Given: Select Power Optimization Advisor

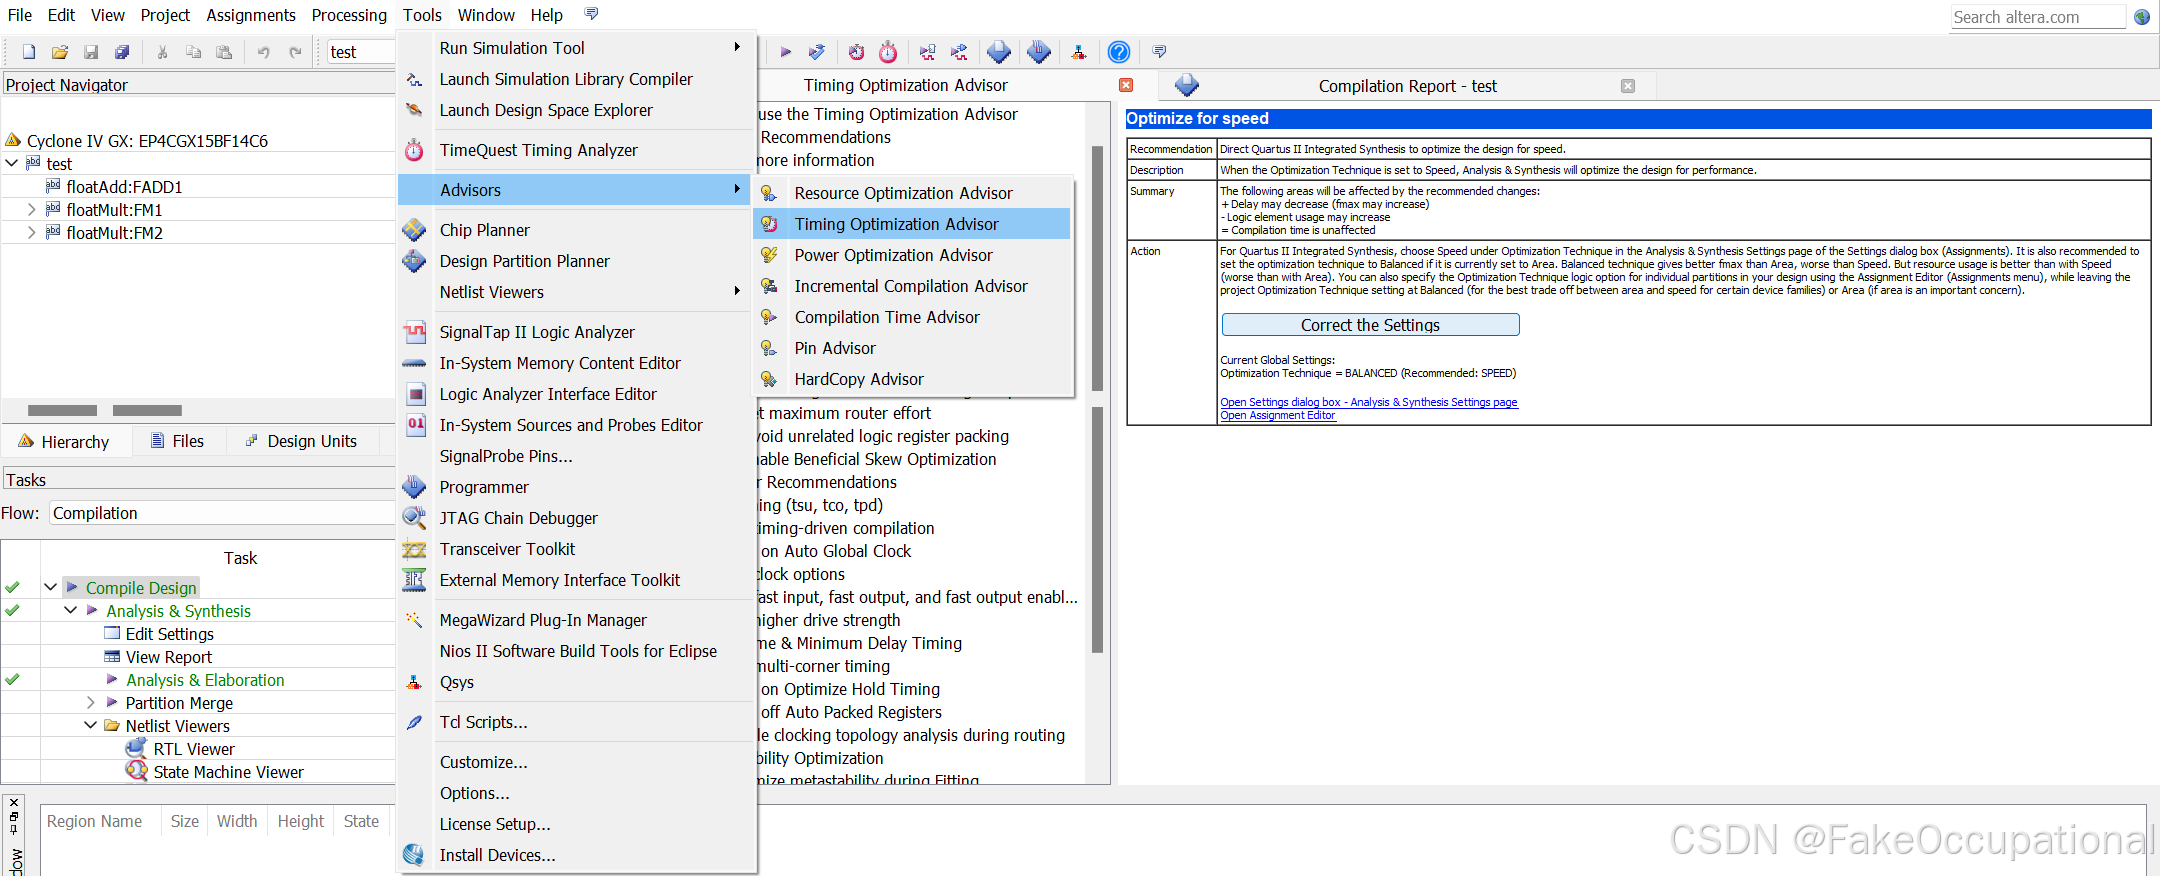Looking at the screenshot, I should (912, 255).
